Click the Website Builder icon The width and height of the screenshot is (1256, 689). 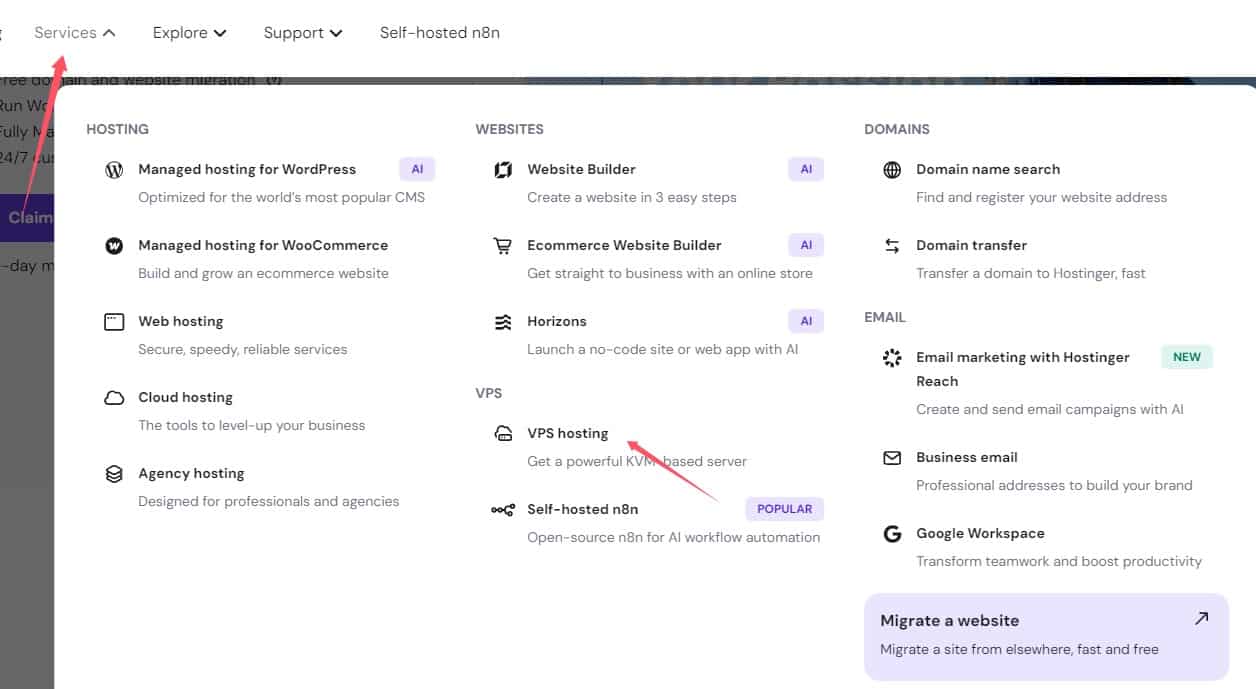point(503,170)
